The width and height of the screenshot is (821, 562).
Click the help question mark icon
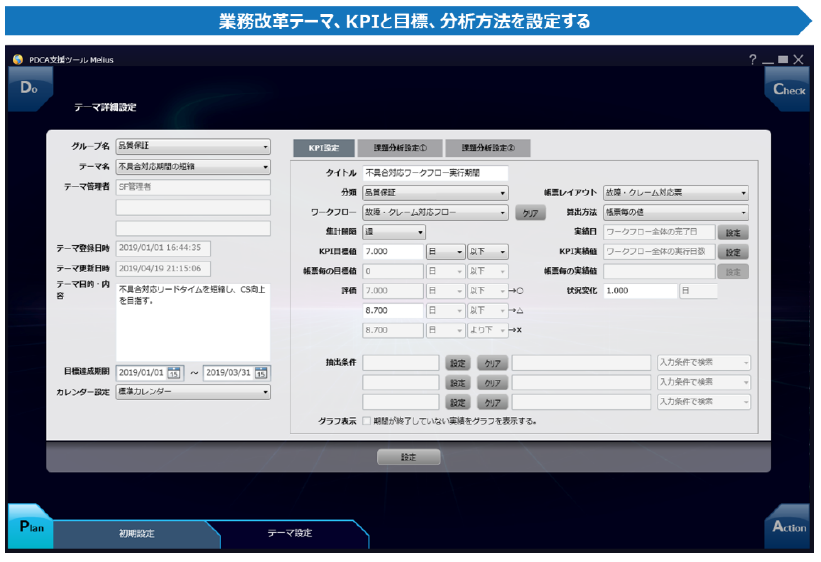coord(752,60)
